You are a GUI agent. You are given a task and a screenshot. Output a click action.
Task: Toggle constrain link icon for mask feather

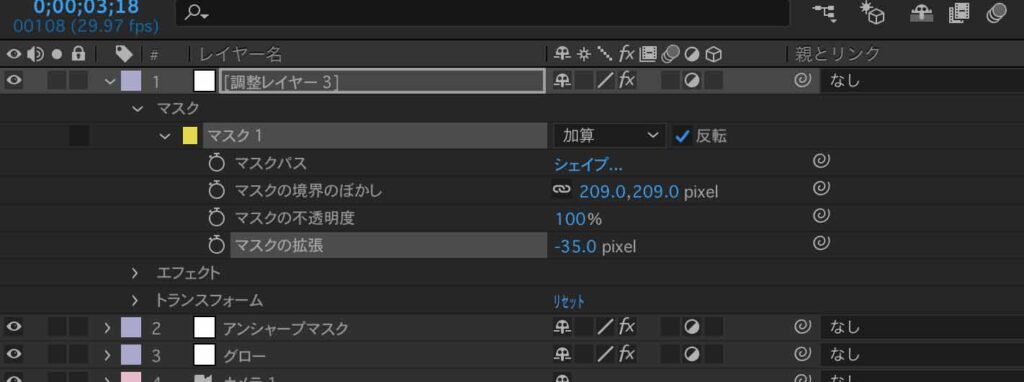click(x=562, y=189)
